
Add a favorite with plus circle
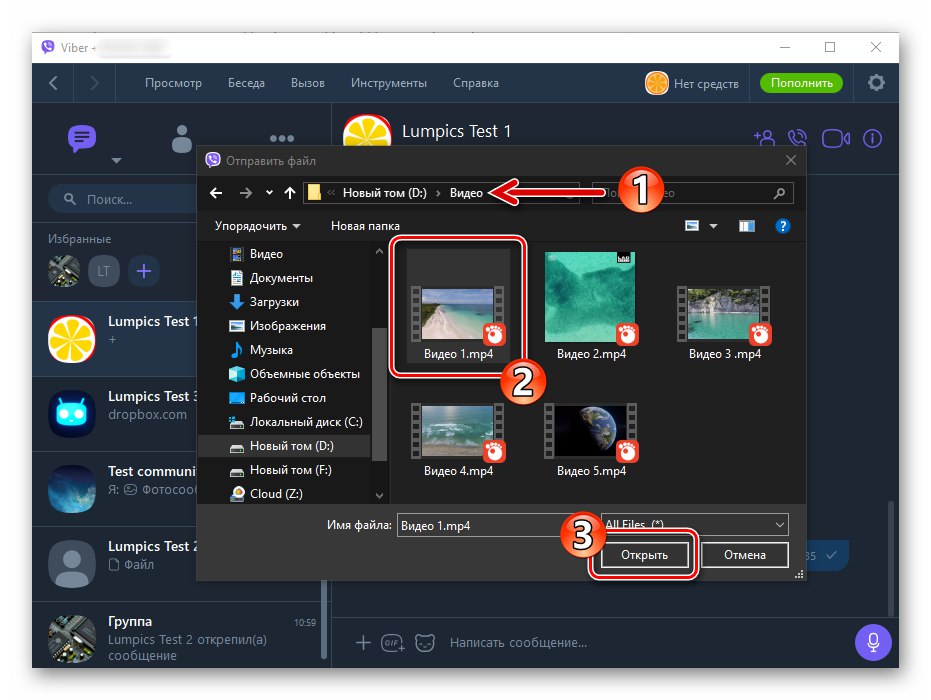[x=144, y=271]
